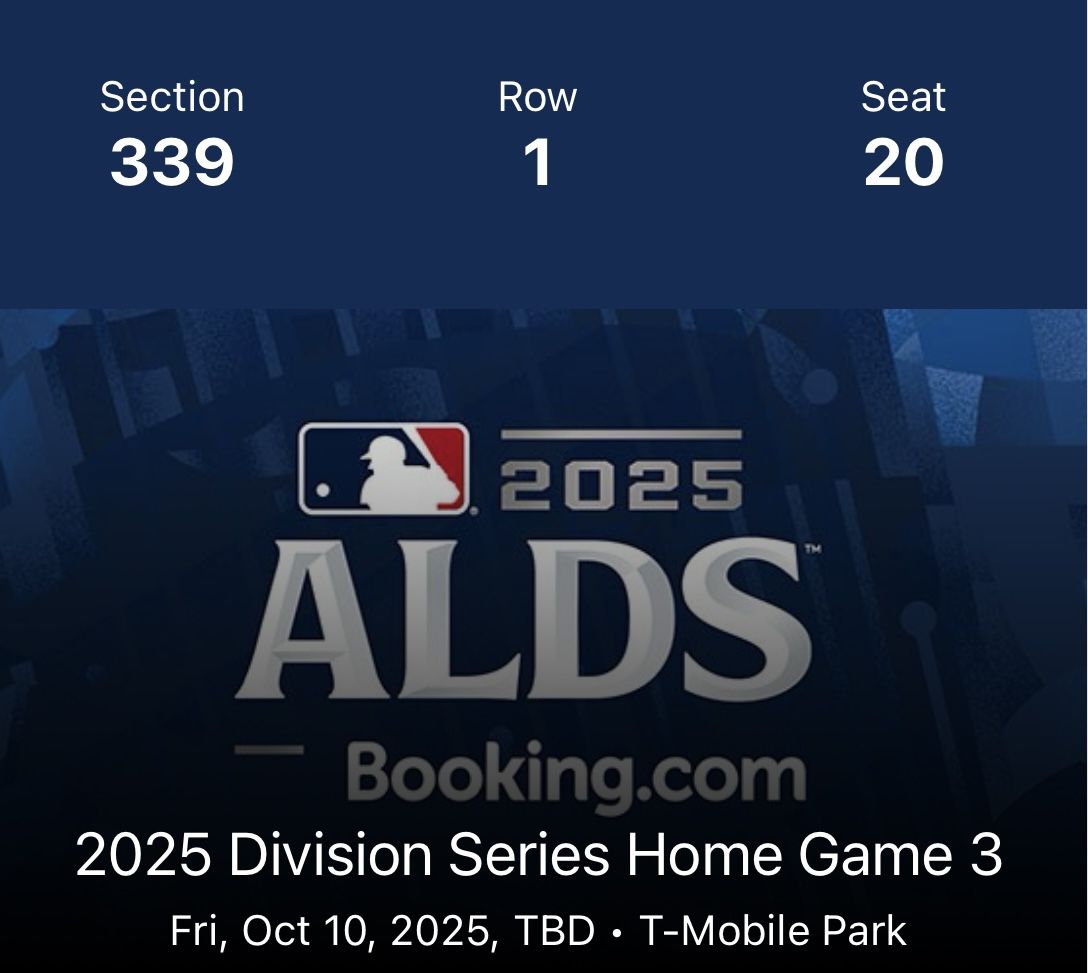Screen dimensions: 1088x973
Task: Tap the TBD game time
Action: tap(554, 931)
